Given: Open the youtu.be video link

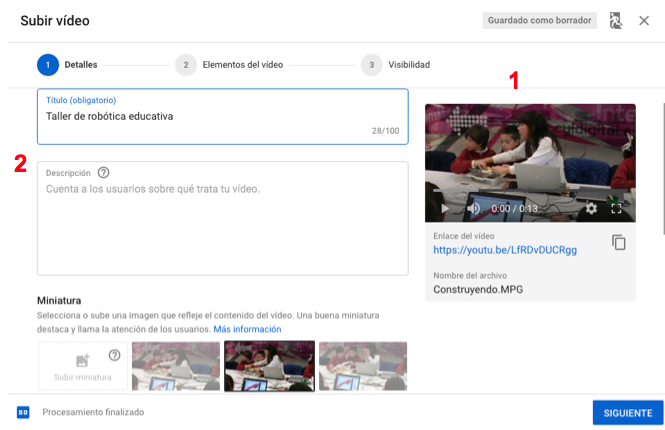Looking at the screenshot, I should click(x=505, y=250).
